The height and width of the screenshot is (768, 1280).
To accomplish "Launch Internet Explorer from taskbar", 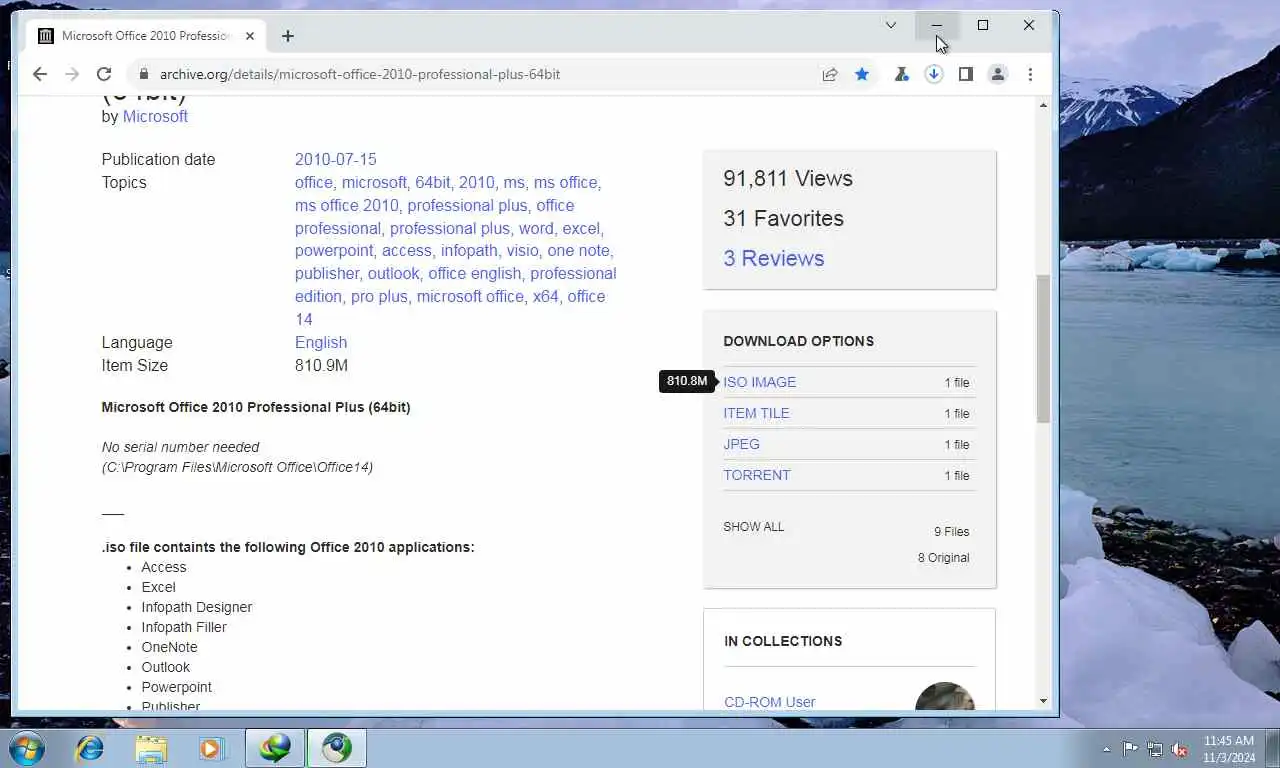I will [x=90, y=748].
